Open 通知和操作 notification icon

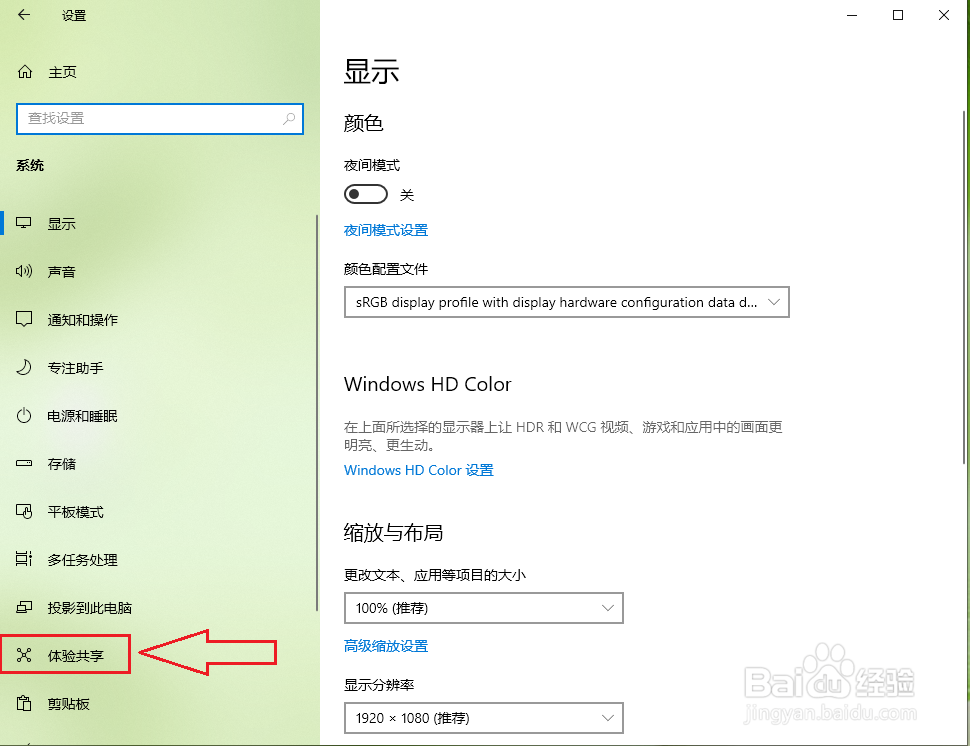click(x=24, y=319)
